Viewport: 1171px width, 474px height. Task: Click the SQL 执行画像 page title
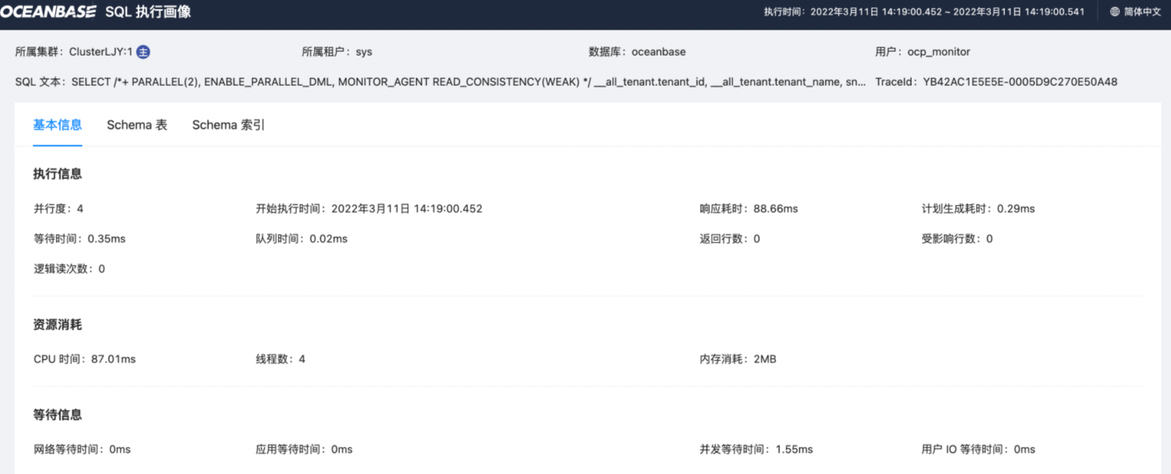coord(148,11)
